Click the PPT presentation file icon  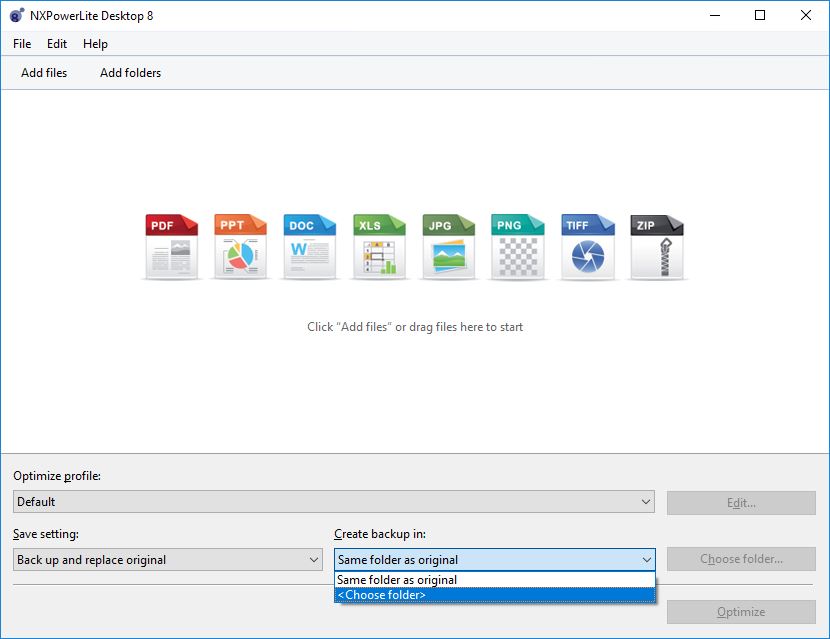[x=240, y=247]
